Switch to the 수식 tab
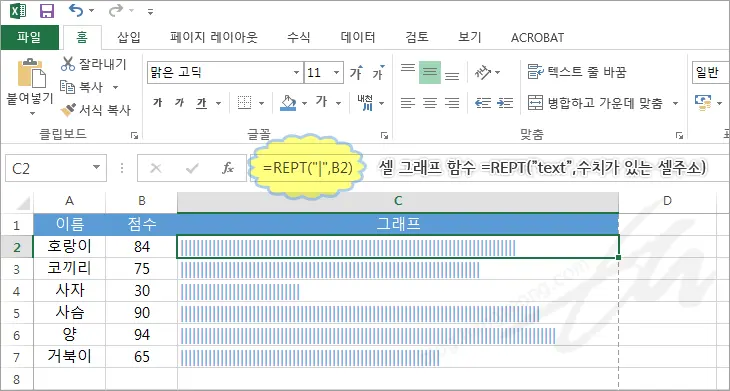 (x=298, y=37)
